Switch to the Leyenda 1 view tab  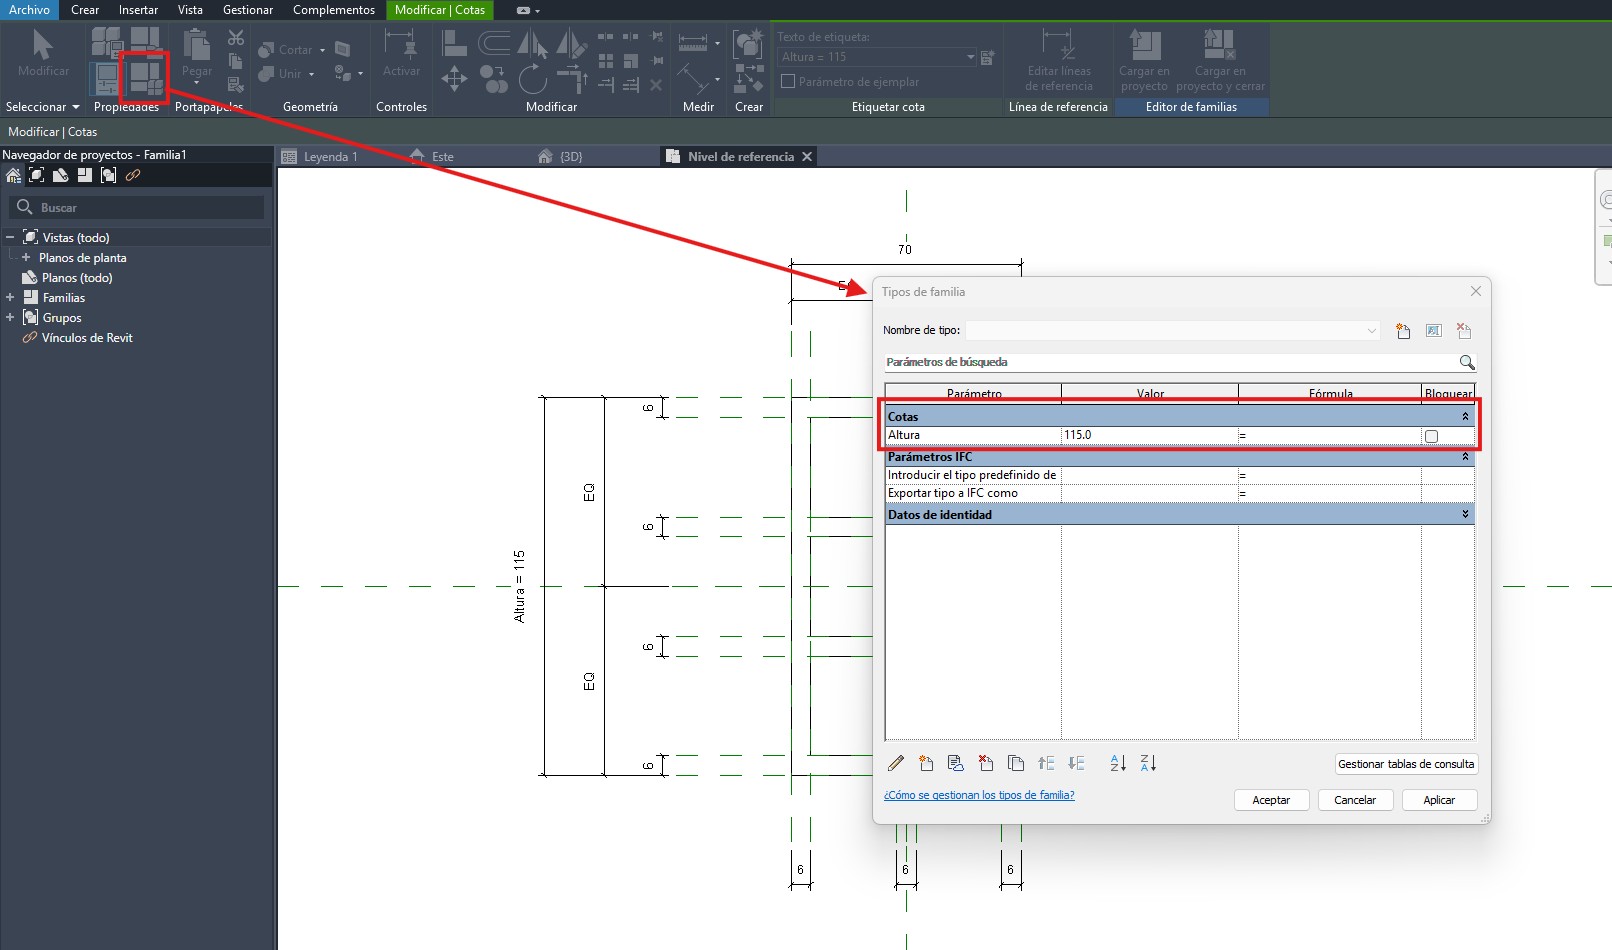(x=330, y=157)
